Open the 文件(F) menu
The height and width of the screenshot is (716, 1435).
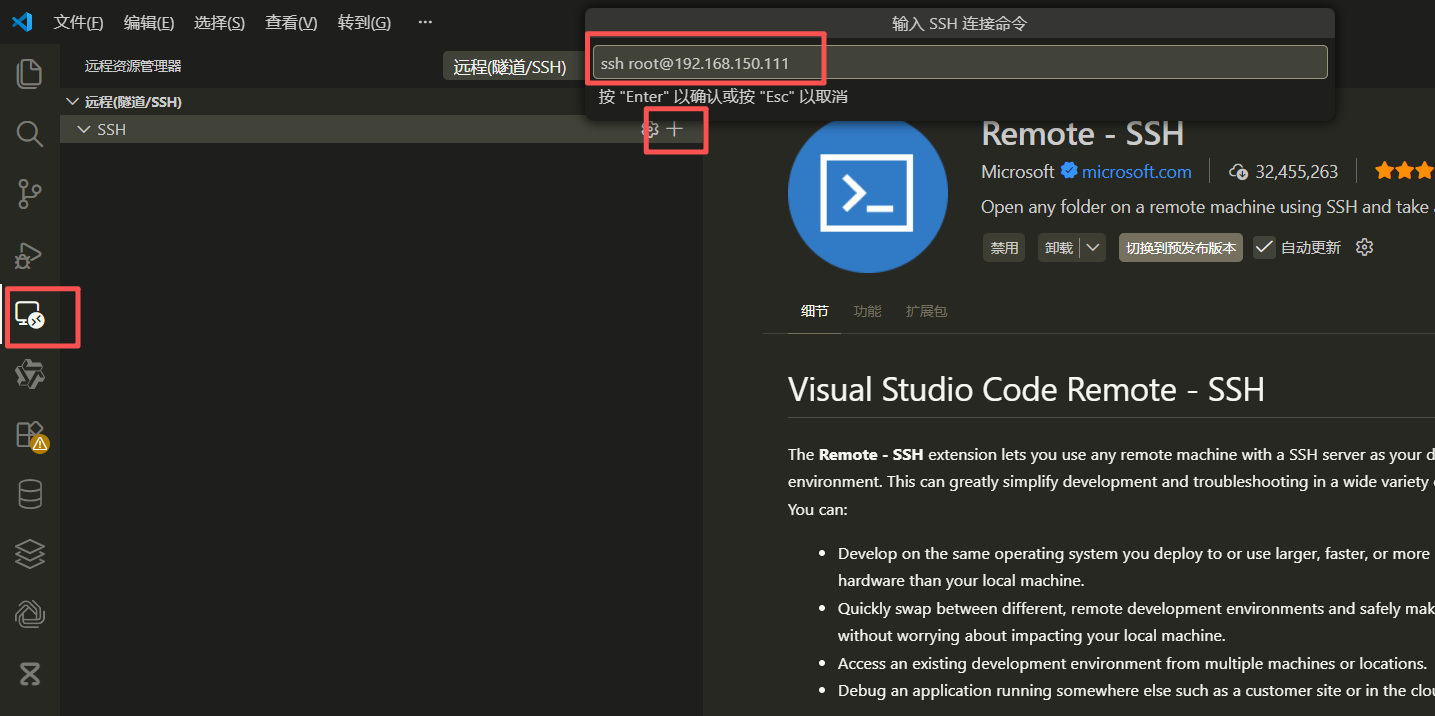point(78,22)
